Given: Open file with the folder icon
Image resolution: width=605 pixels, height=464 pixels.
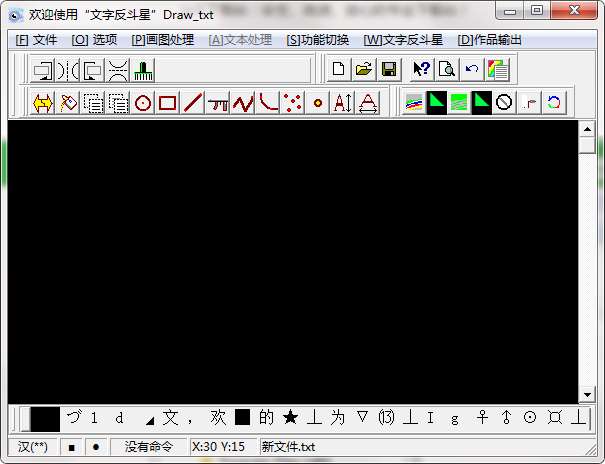Looking at the screenshot, I should [363, 69].
